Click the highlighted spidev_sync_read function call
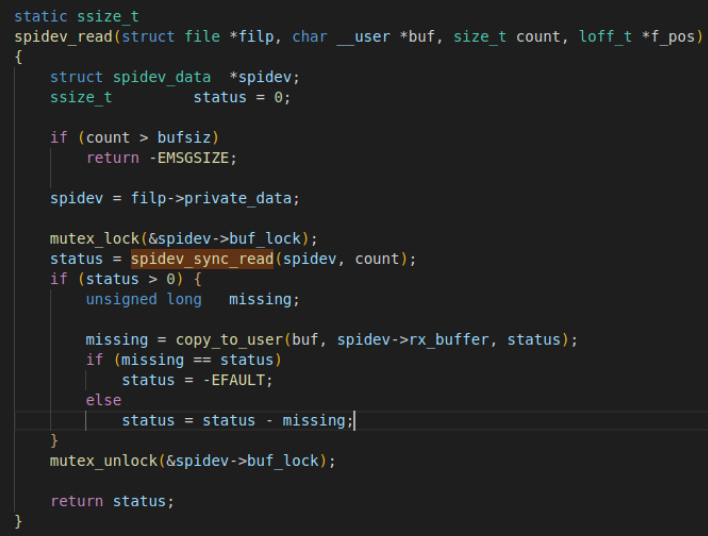This screenshot has width=708, height=536. pyautogui.click(x=202, y=259)
